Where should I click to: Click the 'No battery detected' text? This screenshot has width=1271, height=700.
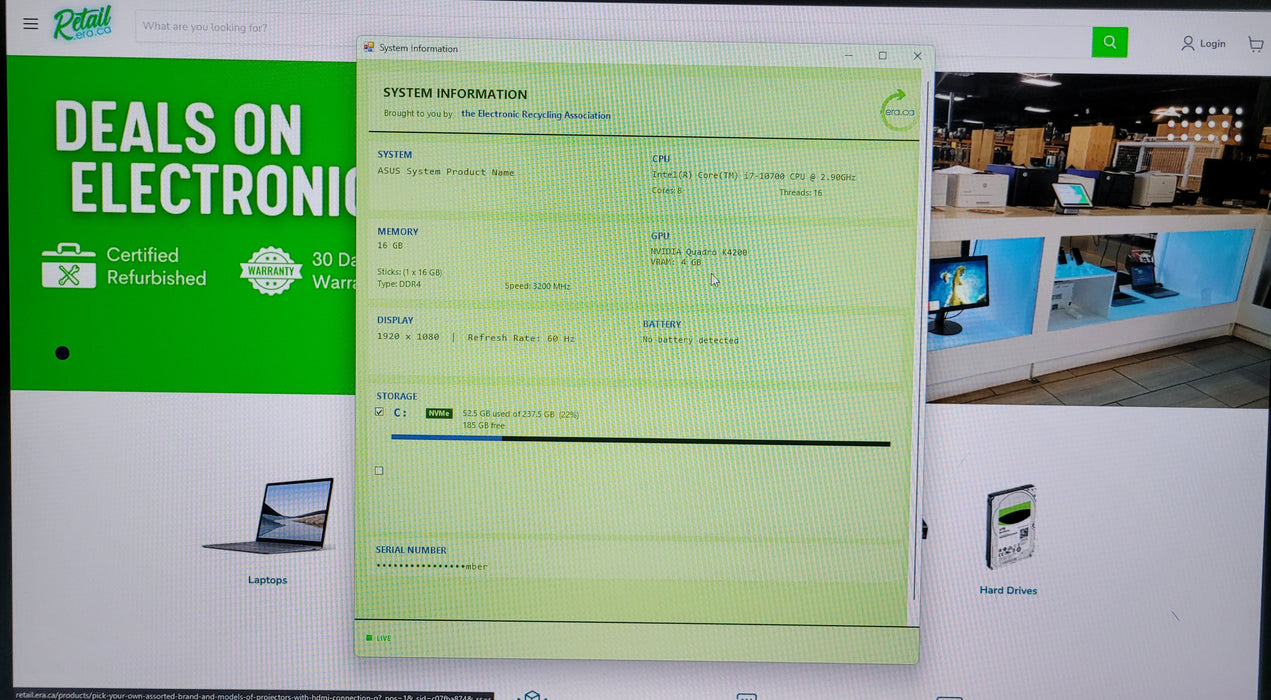(x=690, y=340)
